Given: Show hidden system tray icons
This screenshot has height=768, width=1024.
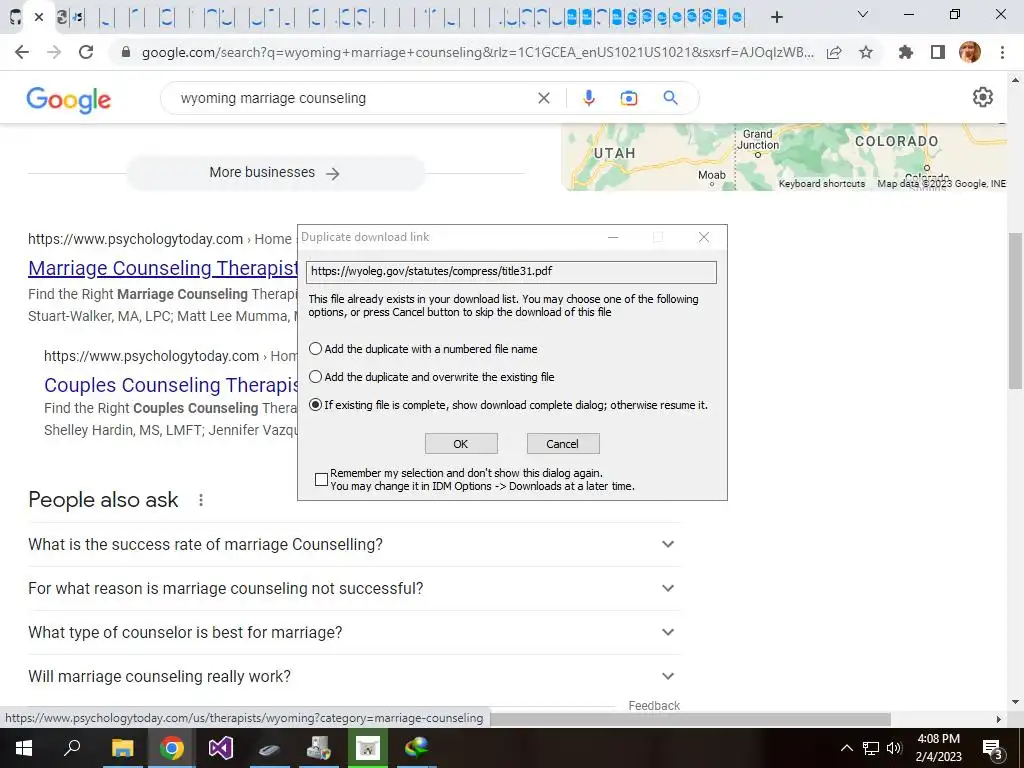Looking at the screenshot, I should point(846,748).
